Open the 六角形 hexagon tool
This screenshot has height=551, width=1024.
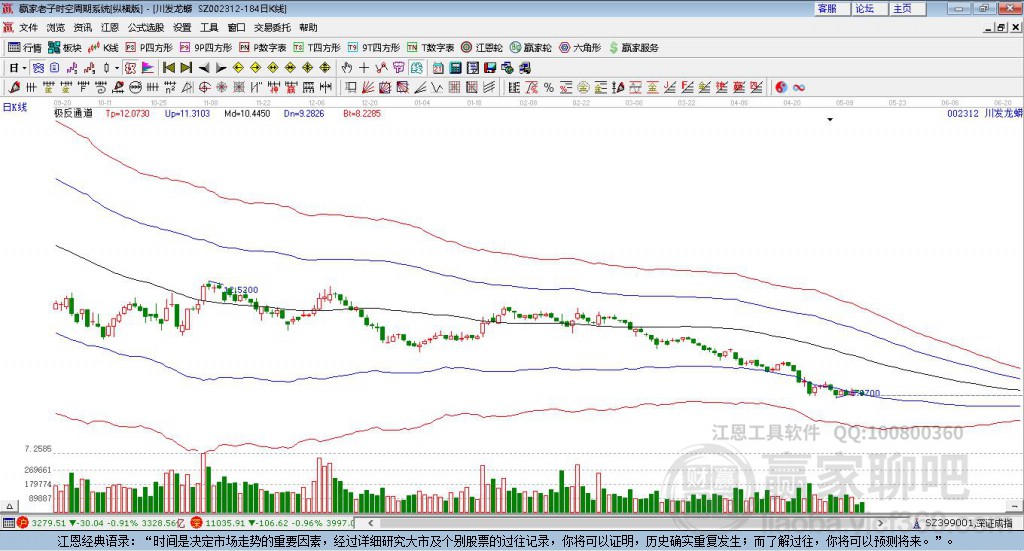pyautogui.click(x=580, y=48)
